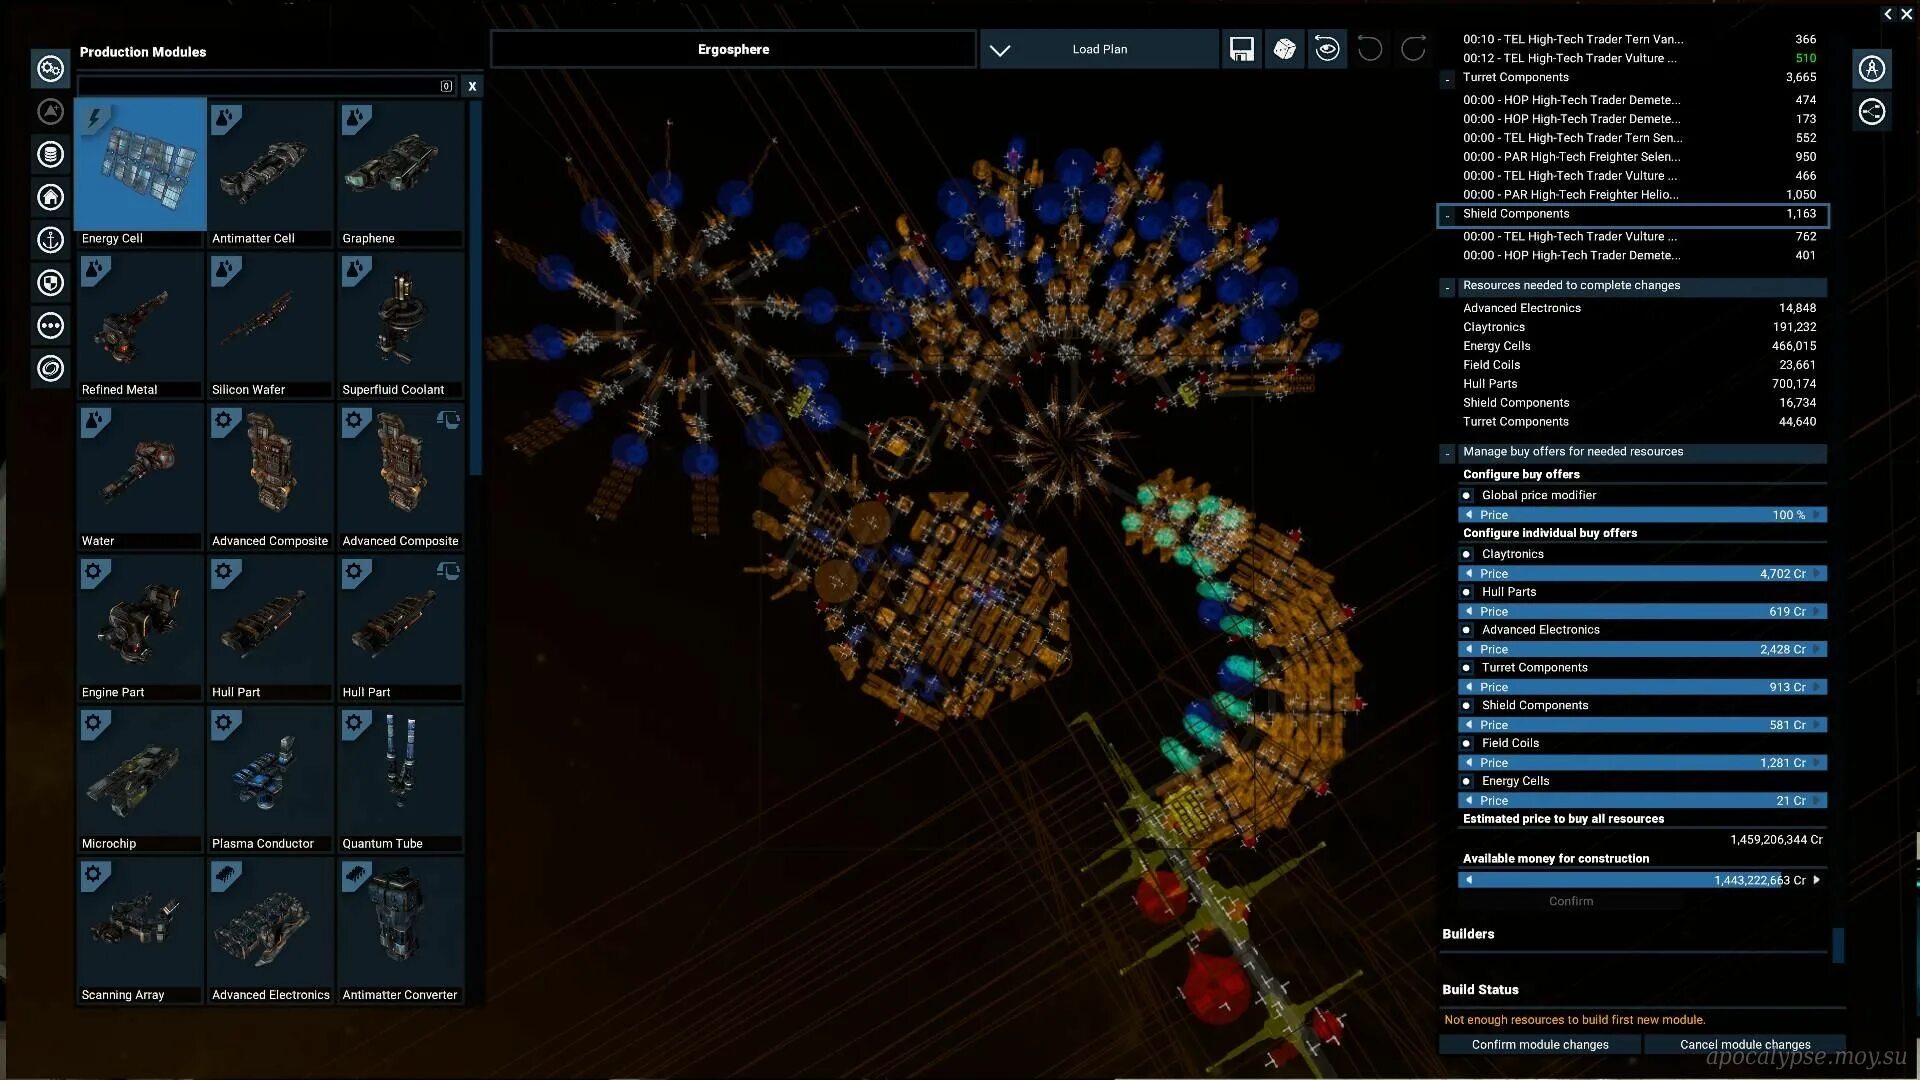Select the Graphene production module
This screenshot has height=1080, width=1920.
(x=401, y=172)
